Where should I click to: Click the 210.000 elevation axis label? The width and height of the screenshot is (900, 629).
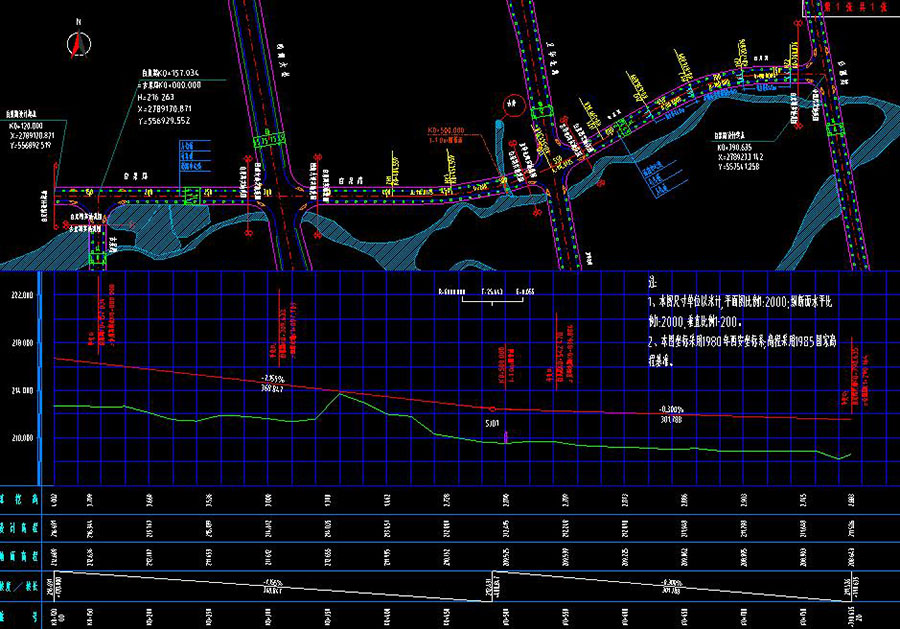(21, 437)
